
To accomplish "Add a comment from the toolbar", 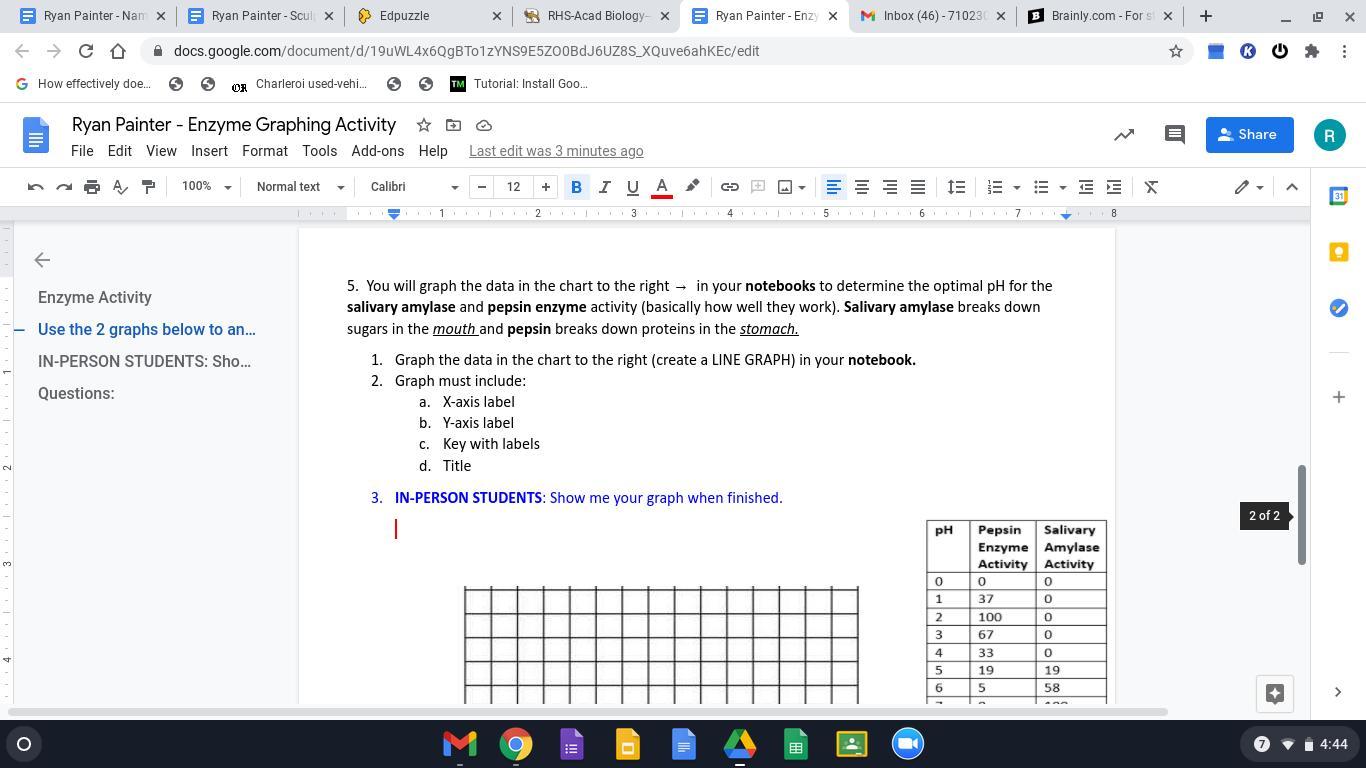I will tap(758, 187).
